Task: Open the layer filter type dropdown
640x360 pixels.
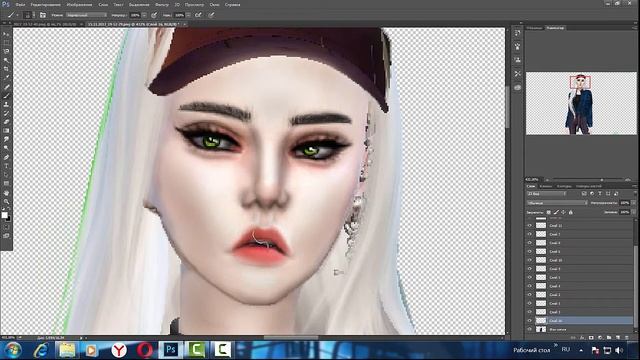Action: point(547,193)
